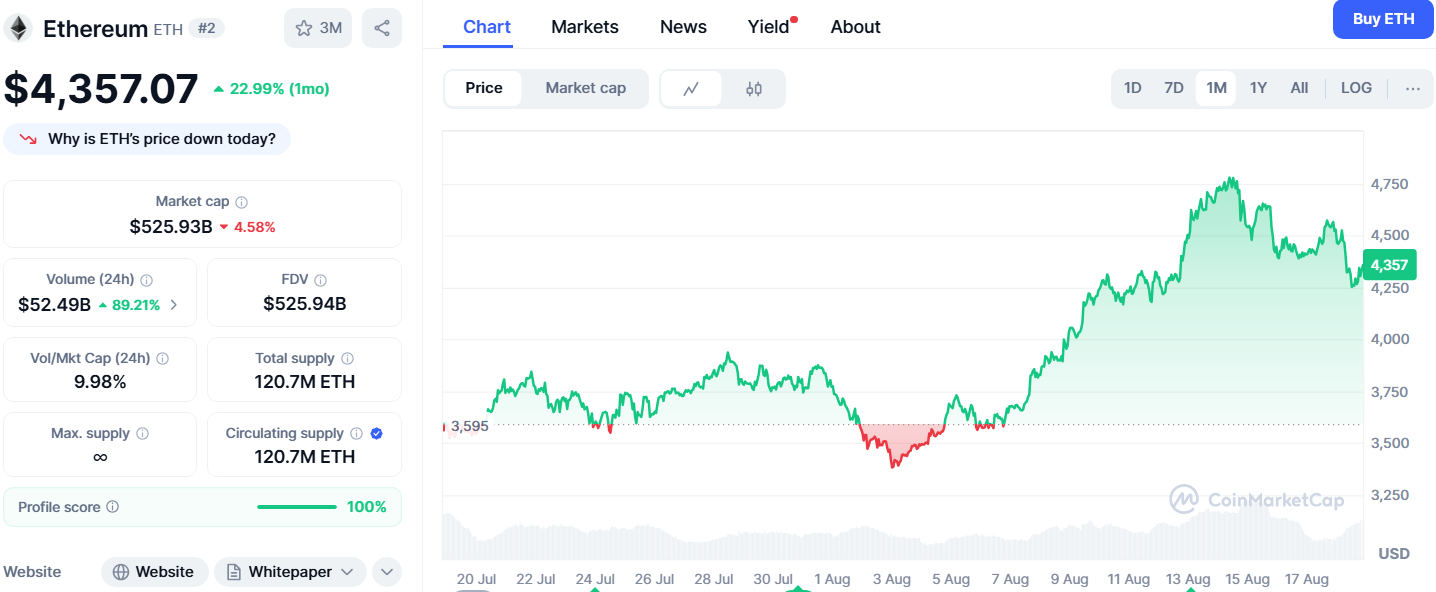This screenshot has height=592, width=1436.
Task: Click the Profile score info icon
Action: tap(113, 507)
